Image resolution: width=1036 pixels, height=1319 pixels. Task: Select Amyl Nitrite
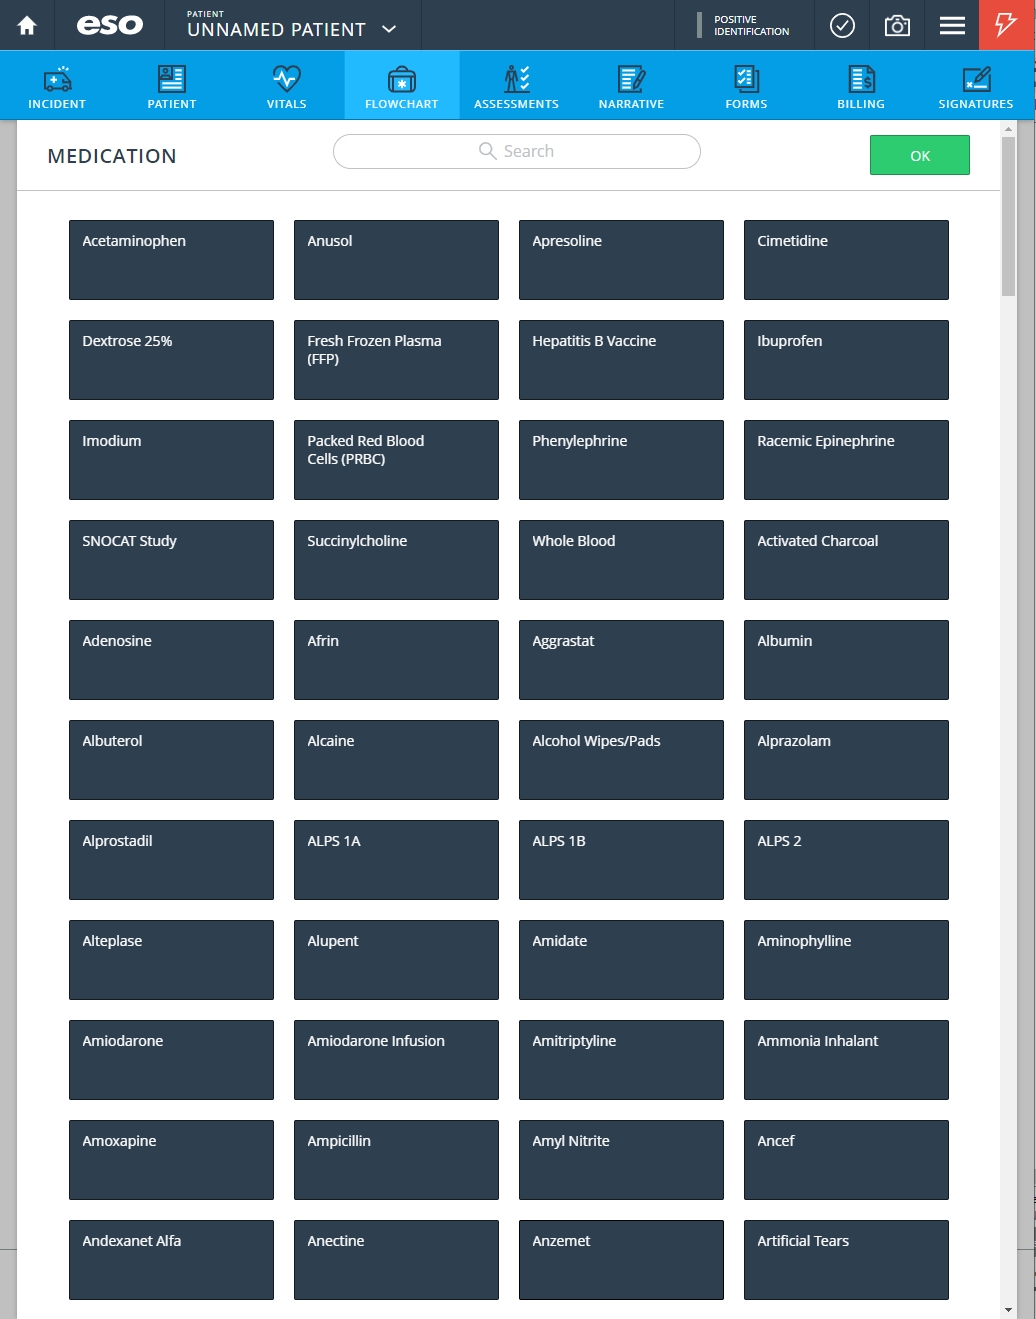[621, 1160]
